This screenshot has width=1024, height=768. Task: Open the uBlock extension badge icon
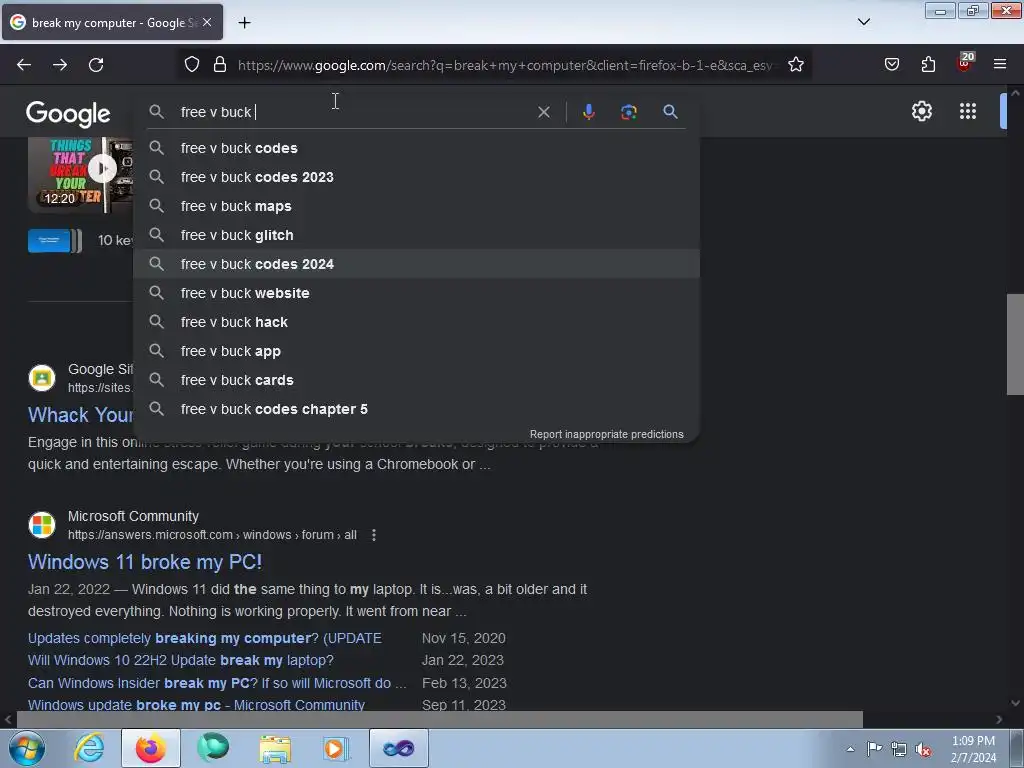tap(965, 62)
